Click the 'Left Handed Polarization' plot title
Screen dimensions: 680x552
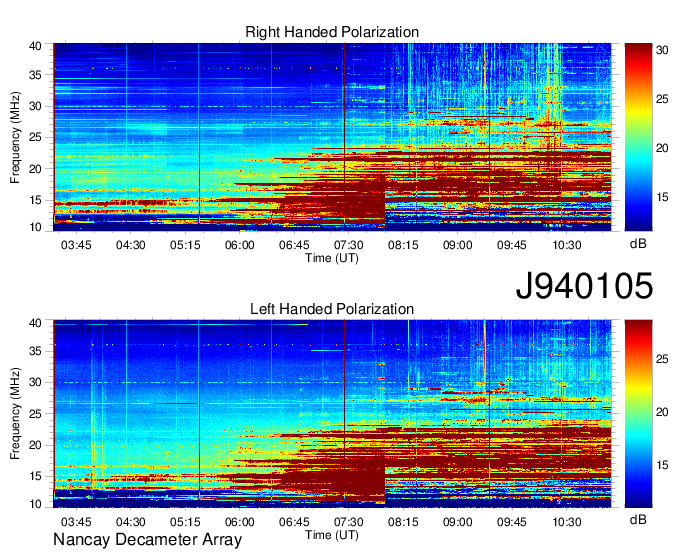coord(332,309)
